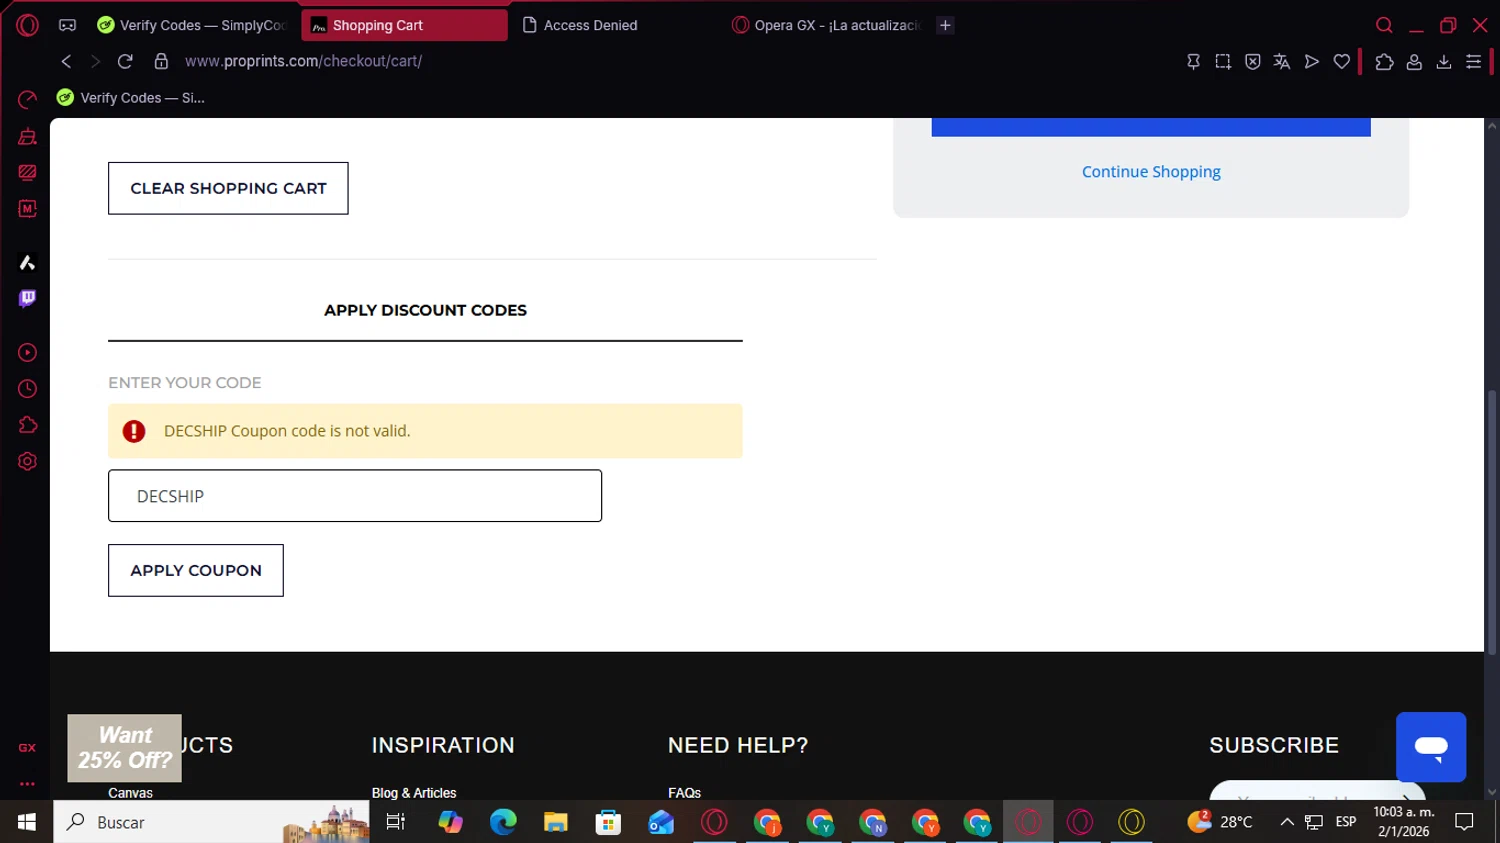Open the Windows notification center icon
1500x843 pixels.
click(1465, 822)
